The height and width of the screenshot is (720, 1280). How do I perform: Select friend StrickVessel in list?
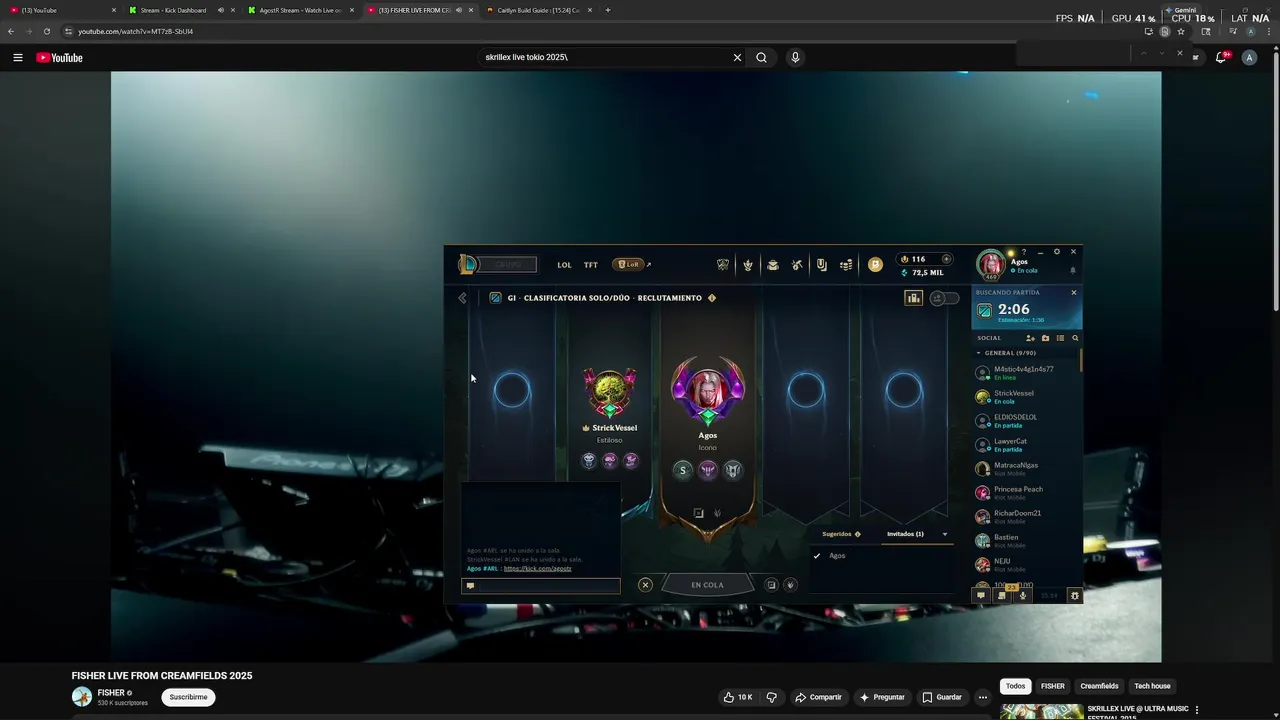click(1026, 396)
